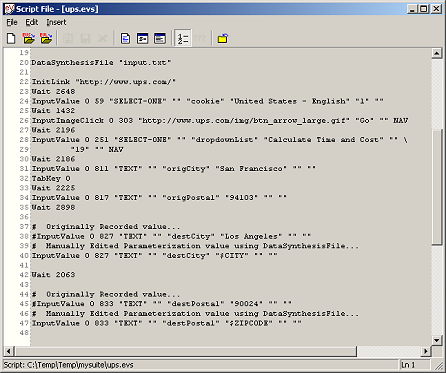Click the horizontal scrollbar thumb
The image size is (446, 373).
[x=185, y=351]
